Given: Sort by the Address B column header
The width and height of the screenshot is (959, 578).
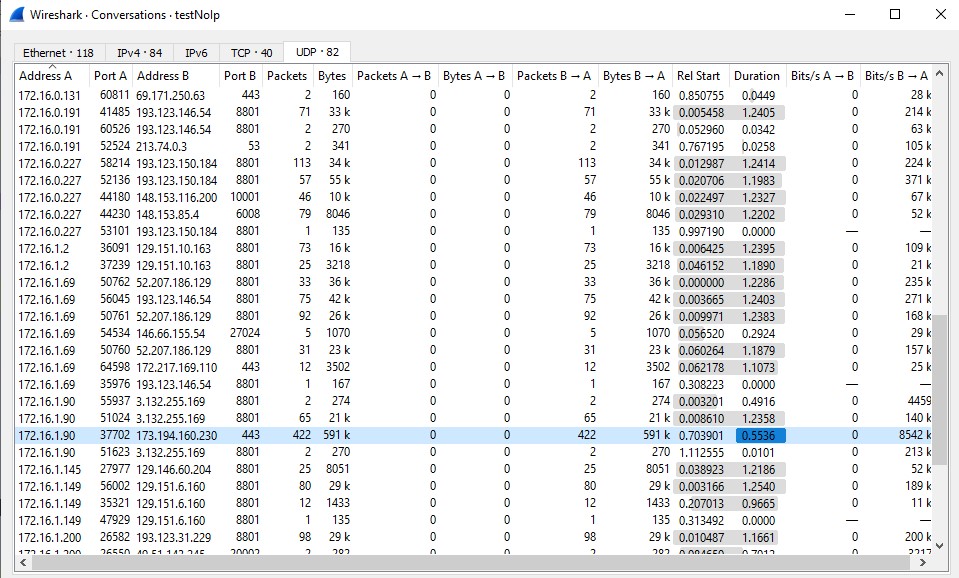Looking at the screenshot, I should click(176, 76).
